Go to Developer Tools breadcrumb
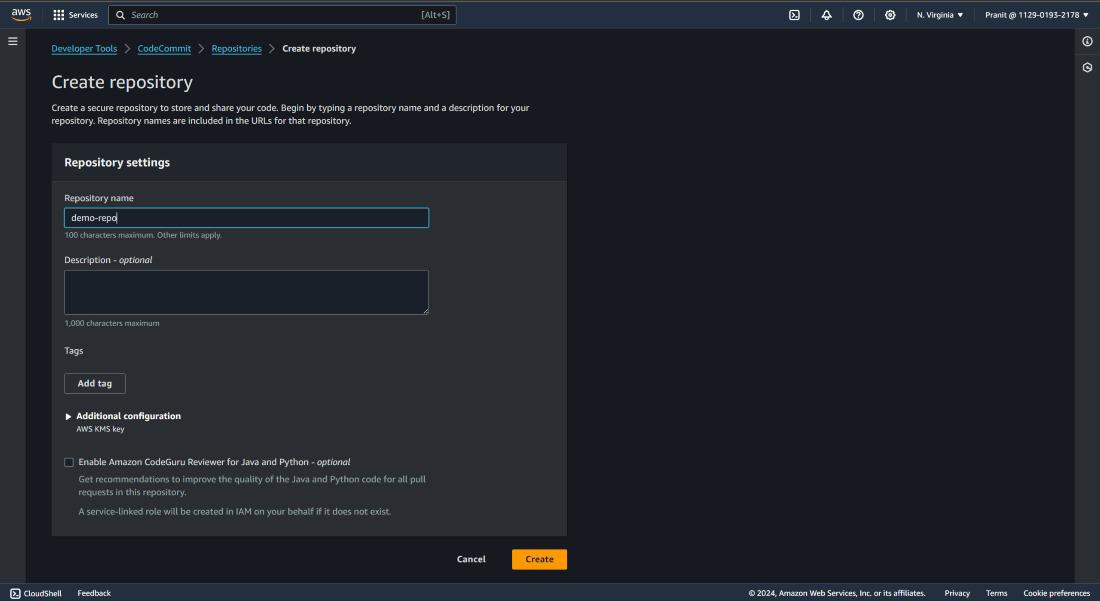This screenshot has width=1100, height=601. click(x=84, y=48)
